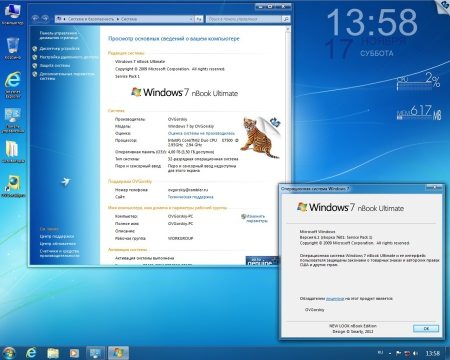This screenshot has width=450, height=360.
Task: Click the tiger OEM logo image
Action: (260, 137)
